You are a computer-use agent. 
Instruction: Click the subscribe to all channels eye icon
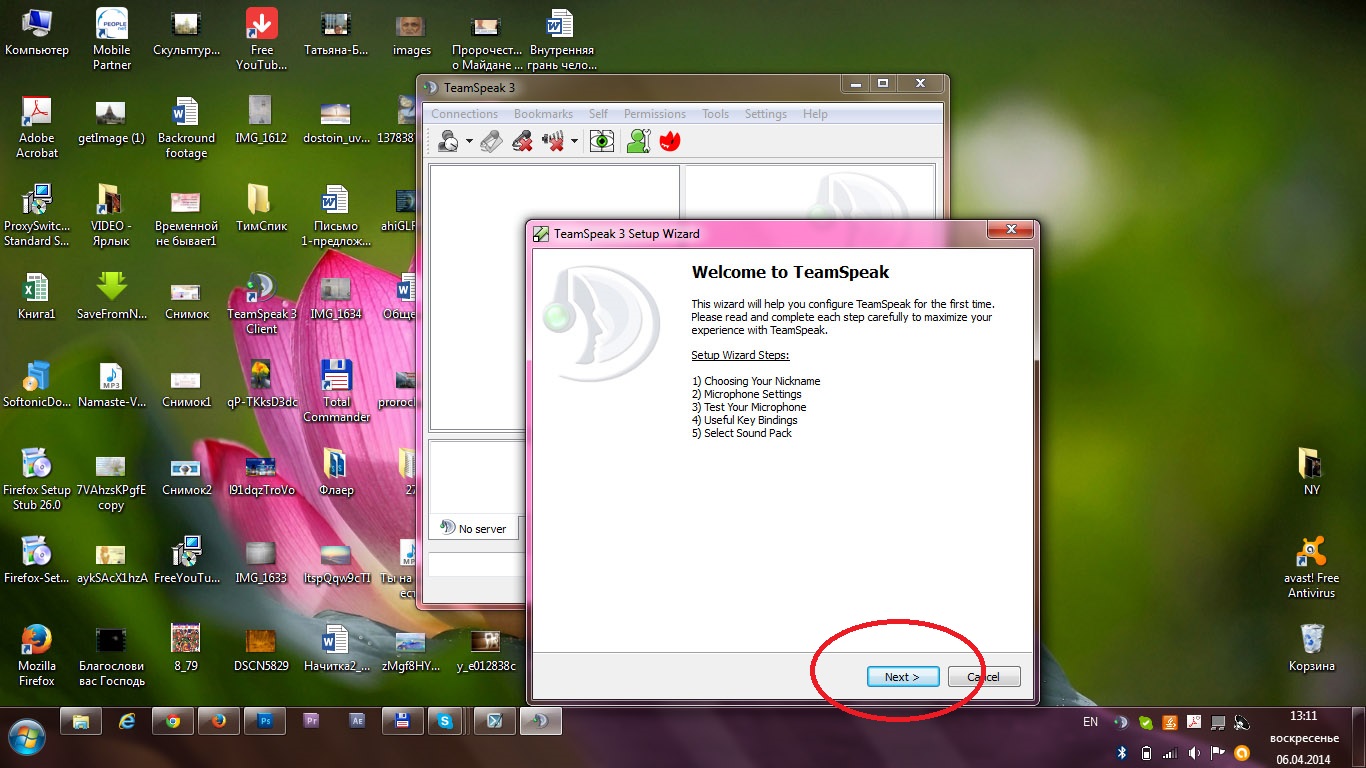[x=601, y=141]
